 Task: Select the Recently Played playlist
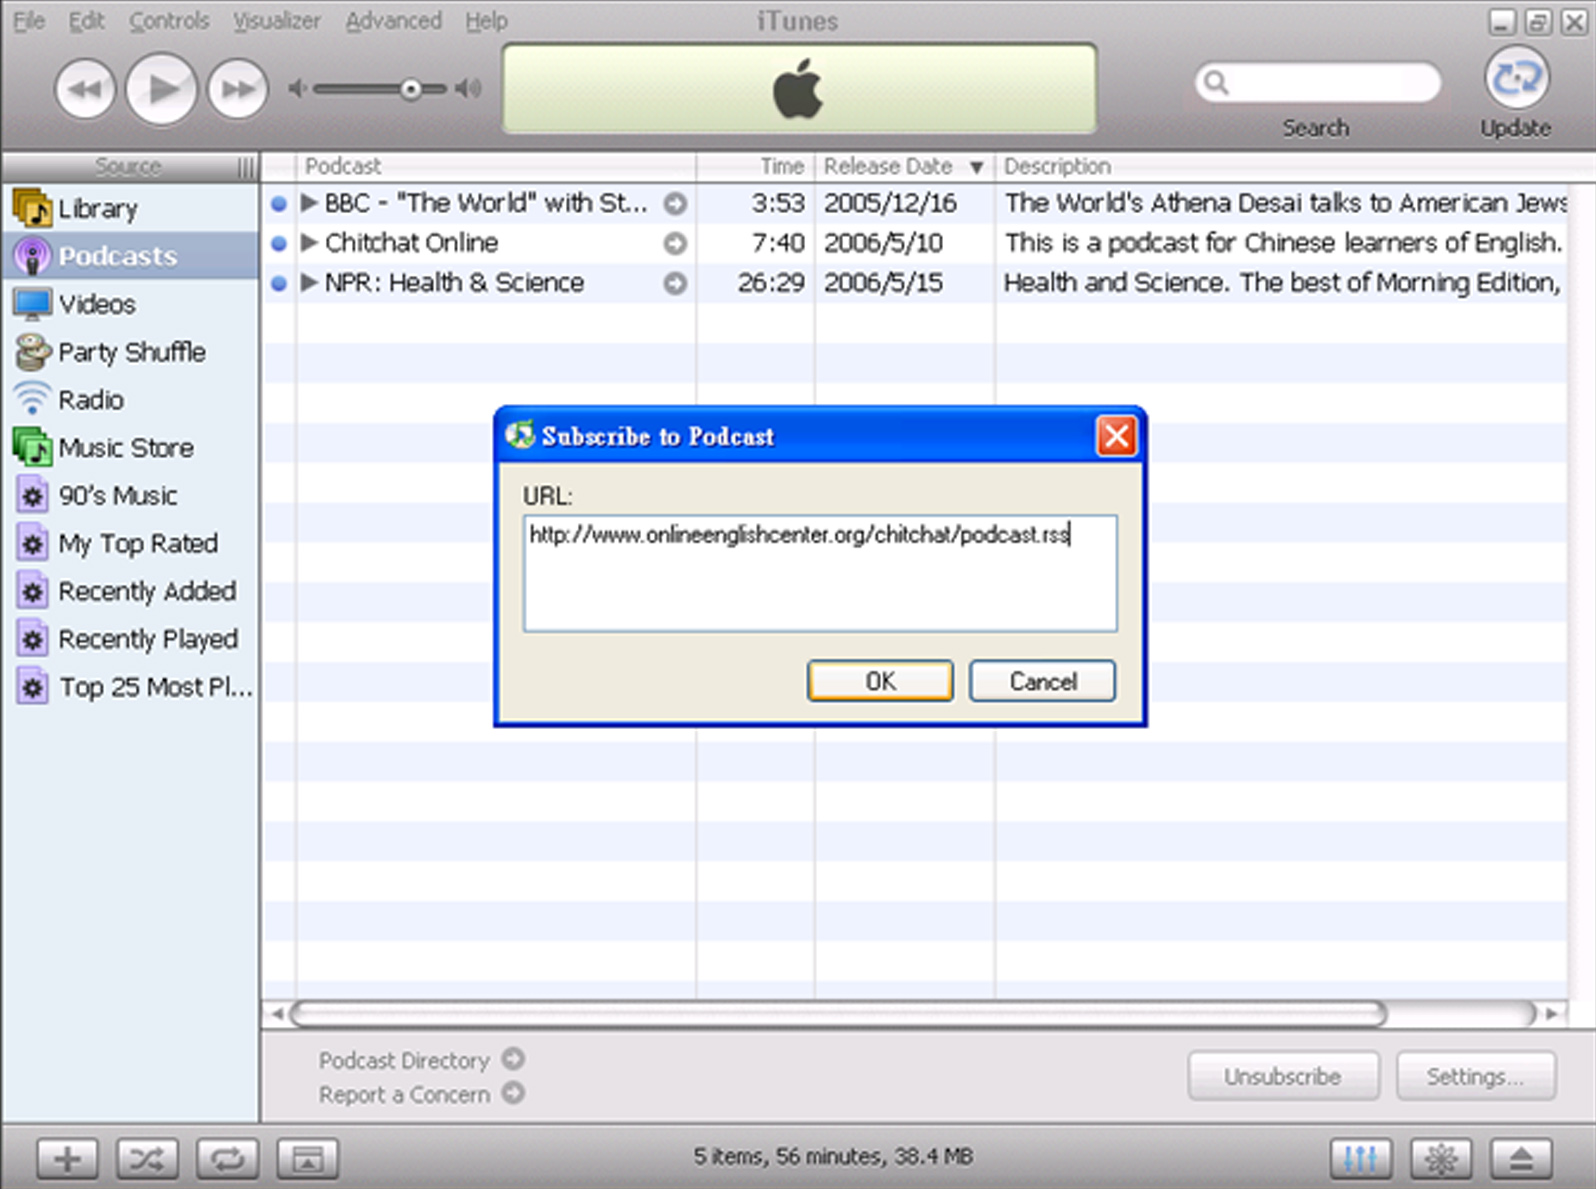[x=130, y=639]
